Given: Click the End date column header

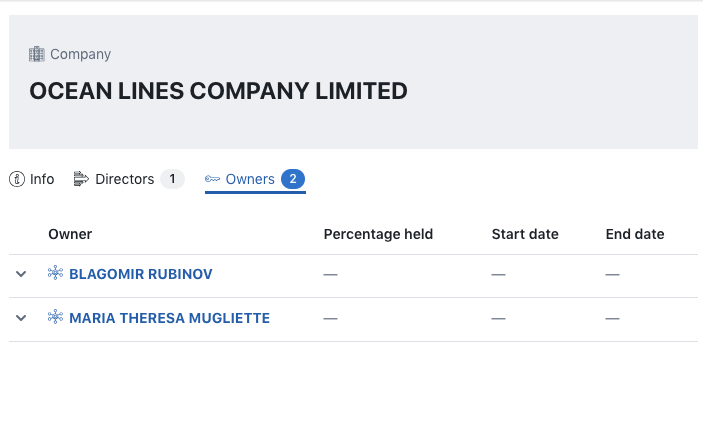Looking at the screenshot, I should (635, 234).
